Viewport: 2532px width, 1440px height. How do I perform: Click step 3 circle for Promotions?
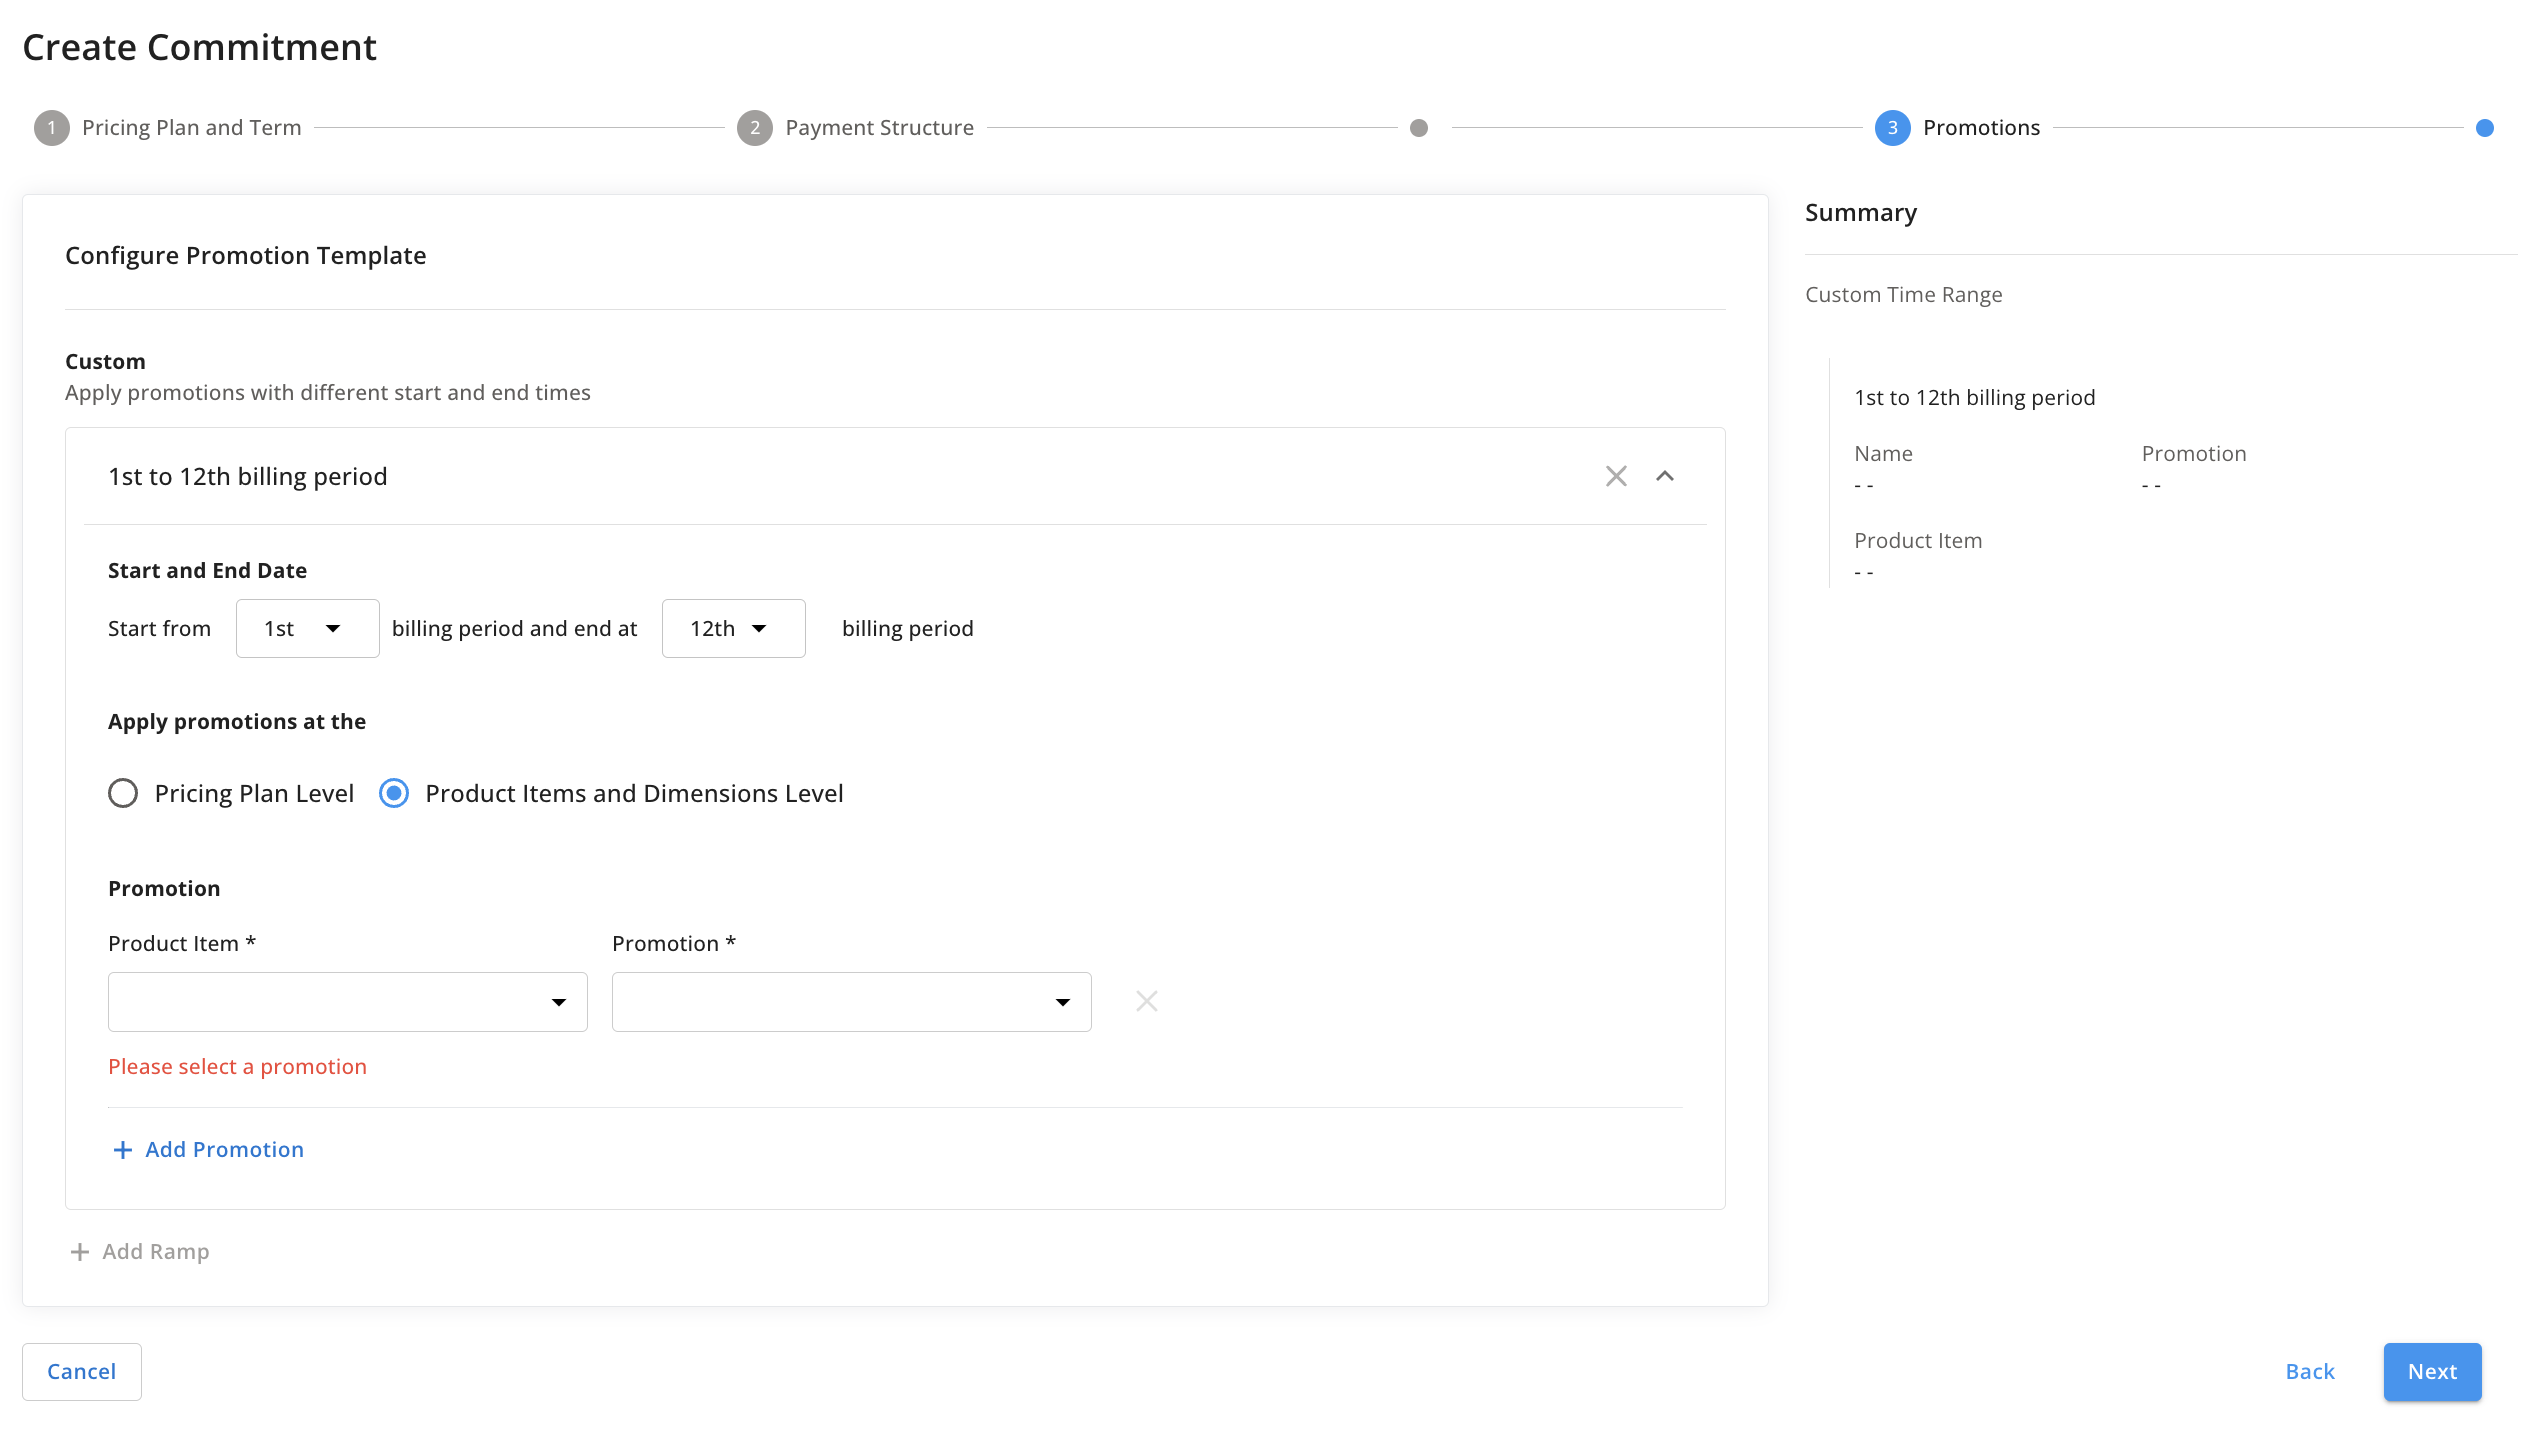(1892, 128)
